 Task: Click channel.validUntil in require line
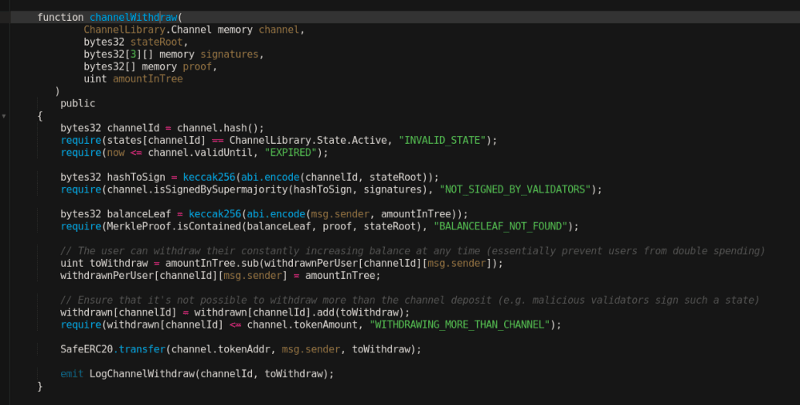(x=200, y=153)
